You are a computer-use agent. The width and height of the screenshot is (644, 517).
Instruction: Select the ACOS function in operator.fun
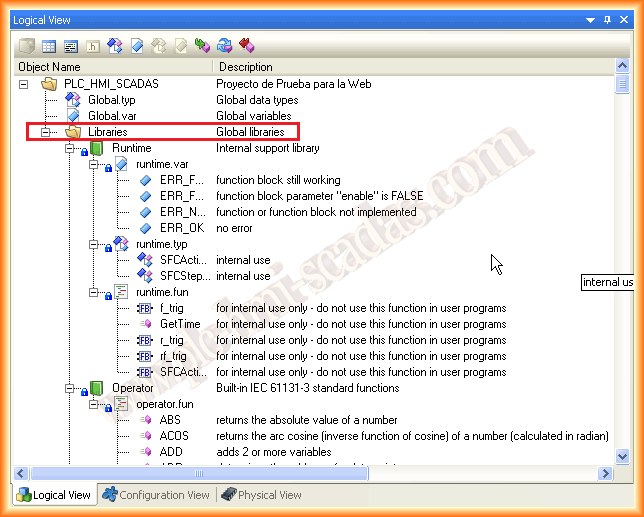[x=174, y=436]
